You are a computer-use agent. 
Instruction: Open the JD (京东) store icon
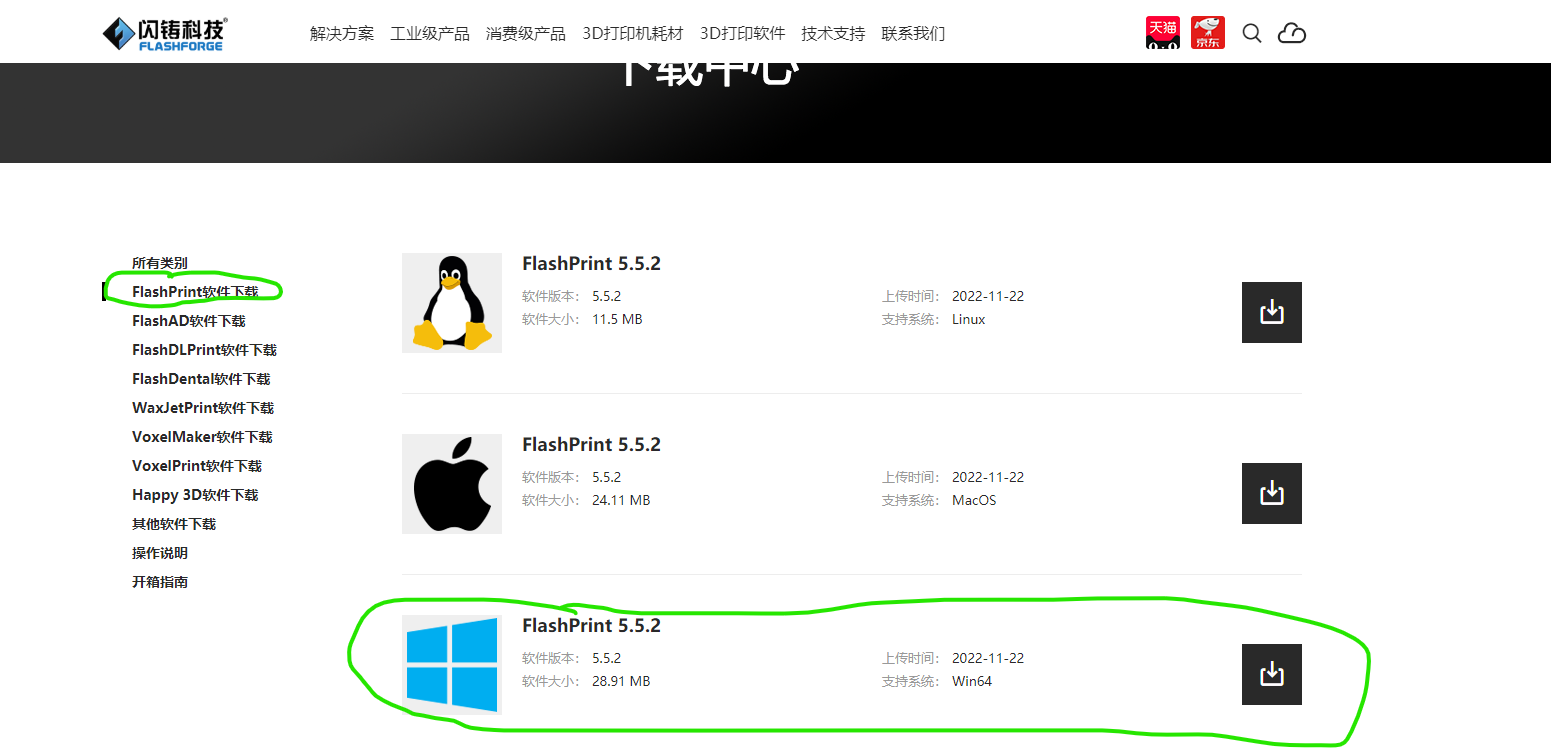1208,32
